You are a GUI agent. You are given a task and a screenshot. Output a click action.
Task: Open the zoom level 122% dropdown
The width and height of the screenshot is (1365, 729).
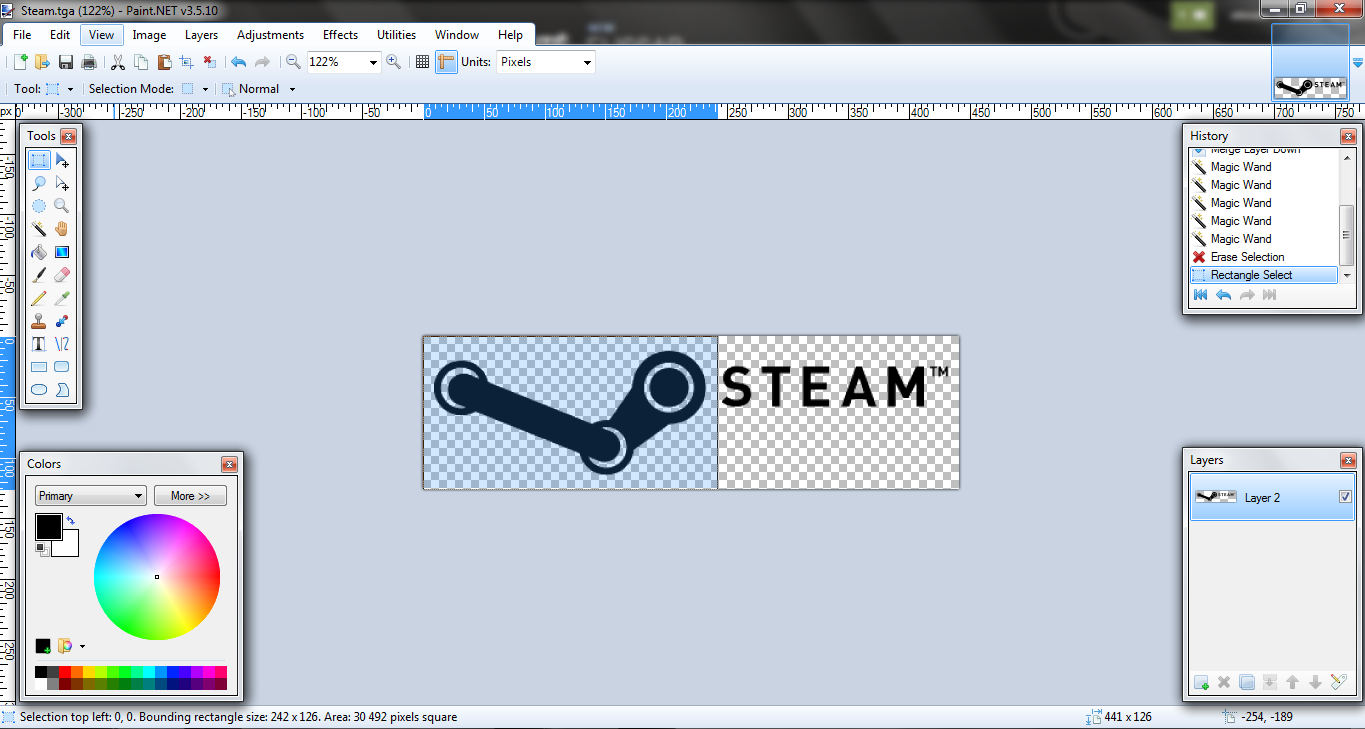pyautogui.click(x=374, y=62)
